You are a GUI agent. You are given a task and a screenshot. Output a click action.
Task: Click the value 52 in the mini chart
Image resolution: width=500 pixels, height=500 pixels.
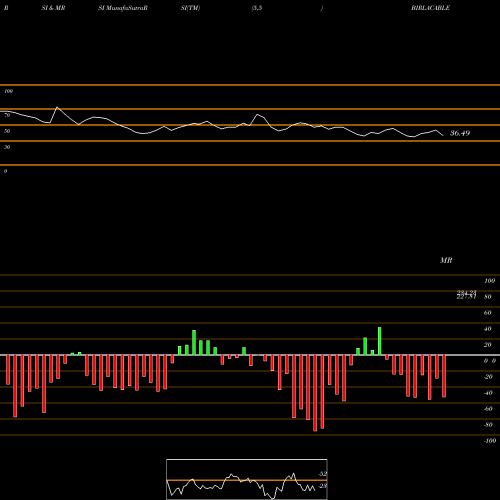click(x=323, y=474)
